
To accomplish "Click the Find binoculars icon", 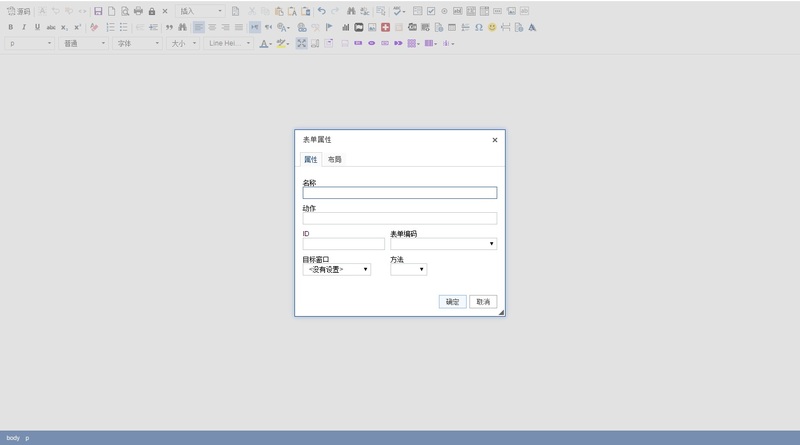I will (x=351, y=11).
